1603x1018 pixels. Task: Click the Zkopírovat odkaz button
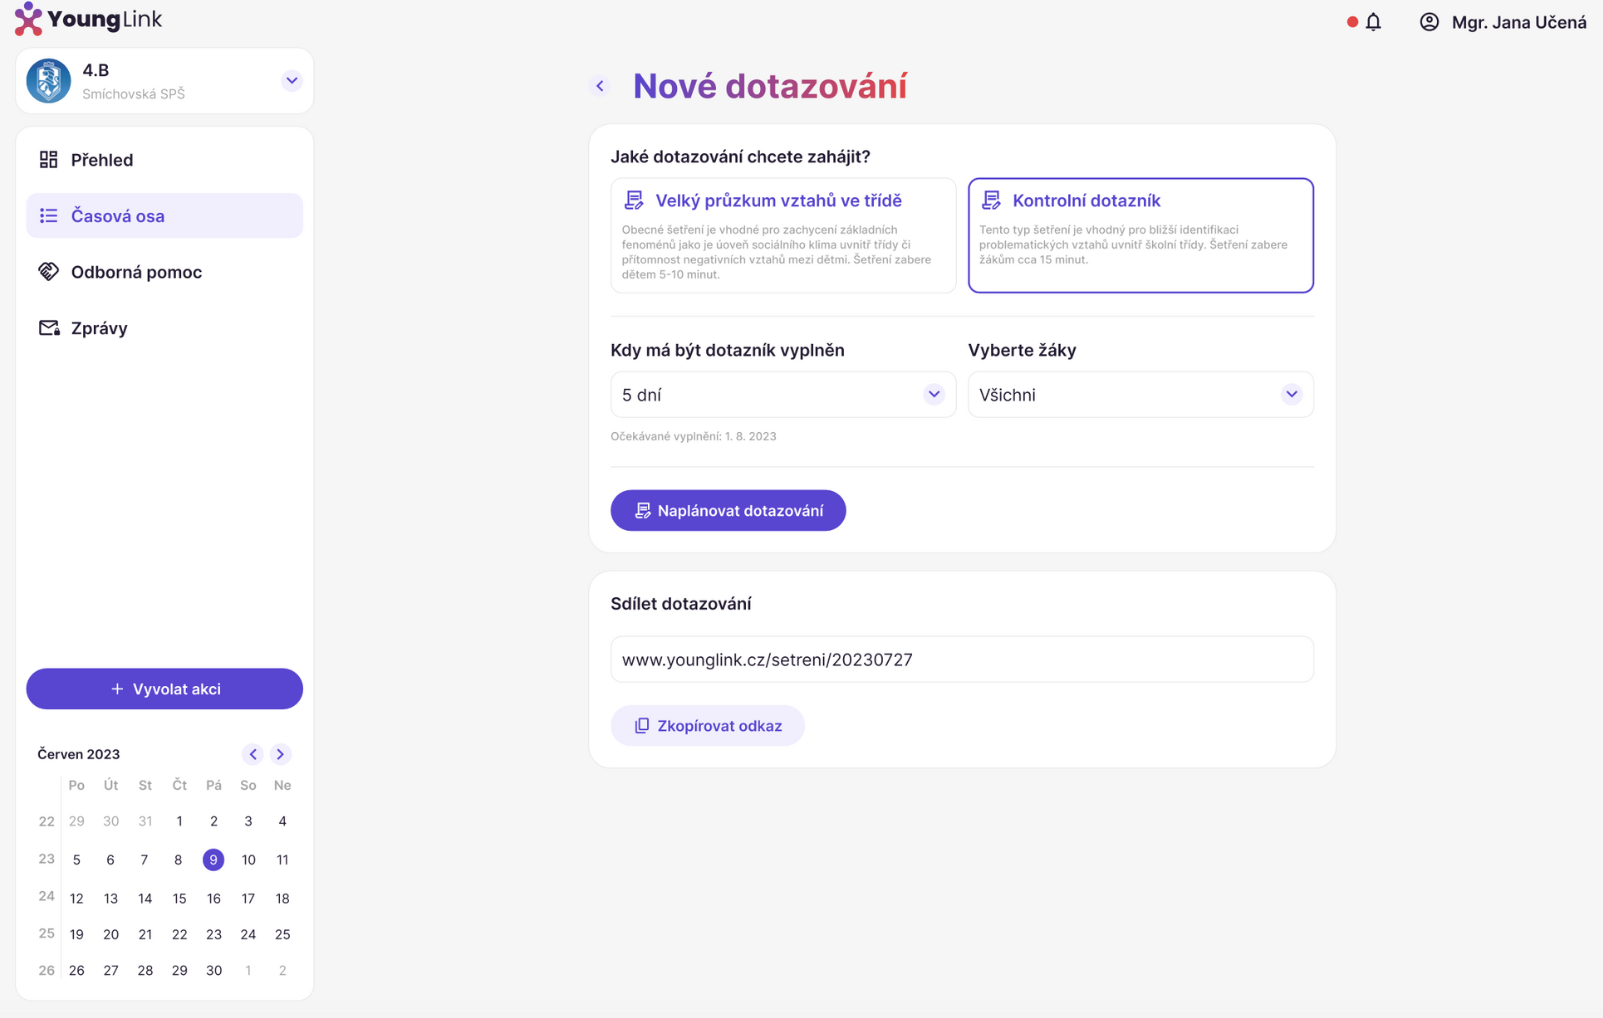click(707, 726)
